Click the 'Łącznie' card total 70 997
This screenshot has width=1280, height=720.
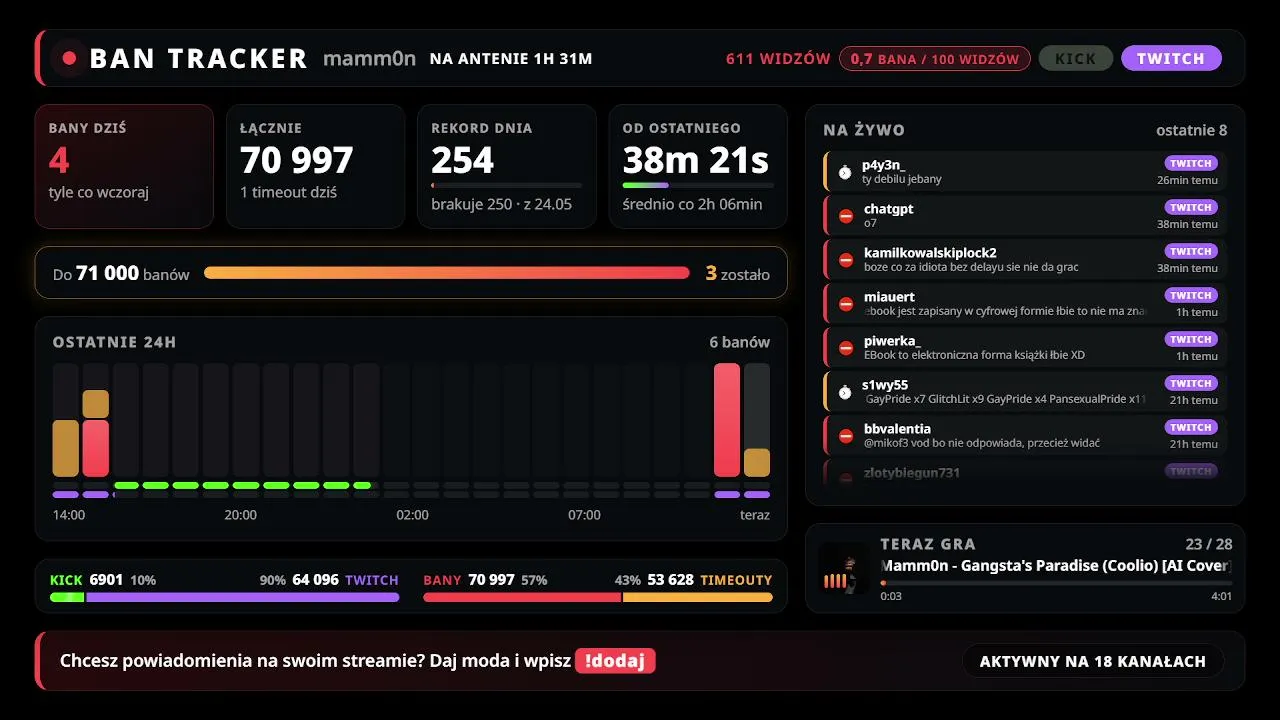(296, 160)
